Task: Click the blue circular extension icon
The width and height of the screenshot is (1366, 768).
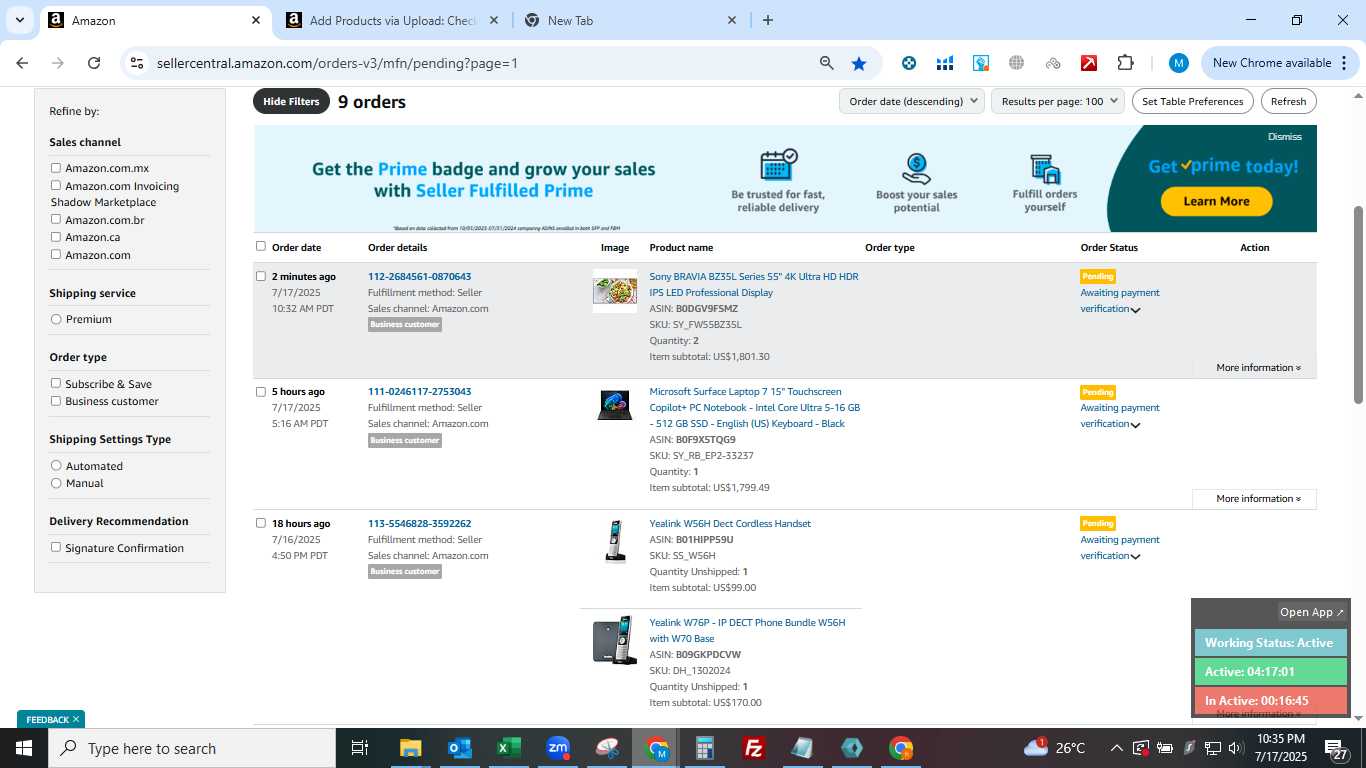Action: [x=909, y=63]
